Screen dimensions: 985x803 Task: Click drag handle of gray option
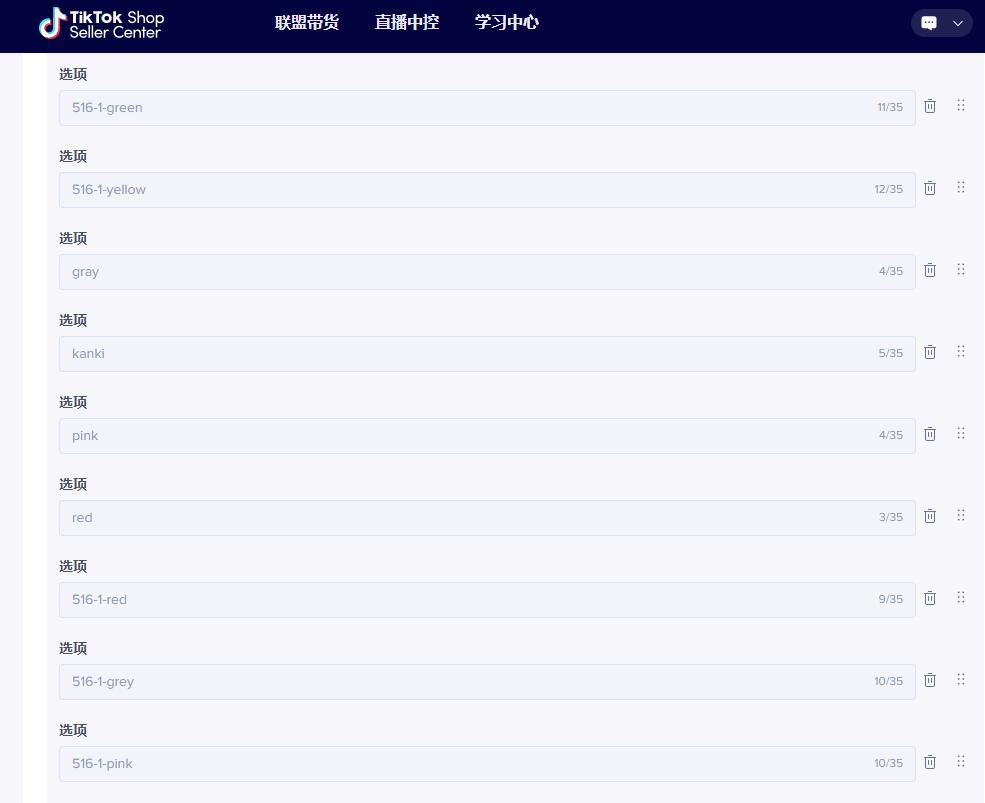[x=961, y=269]
